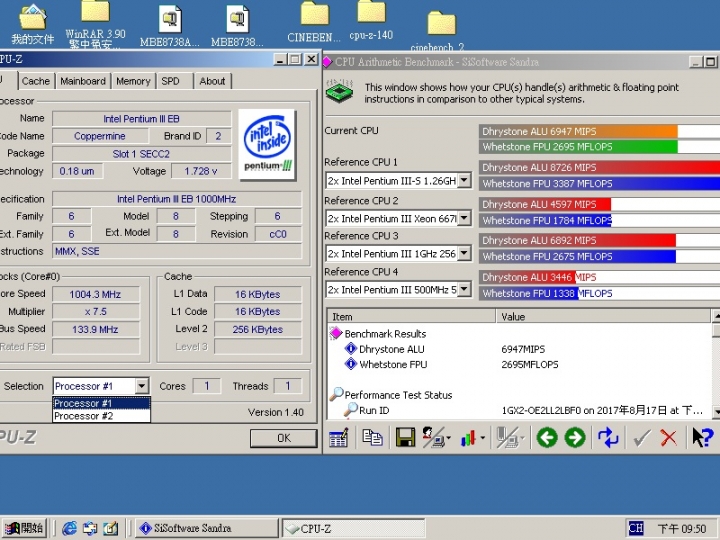Click the green back arrow in Sandra
The width and height of the screenshot is (720, 540).
pyautogui.click(x=546, y=437)
